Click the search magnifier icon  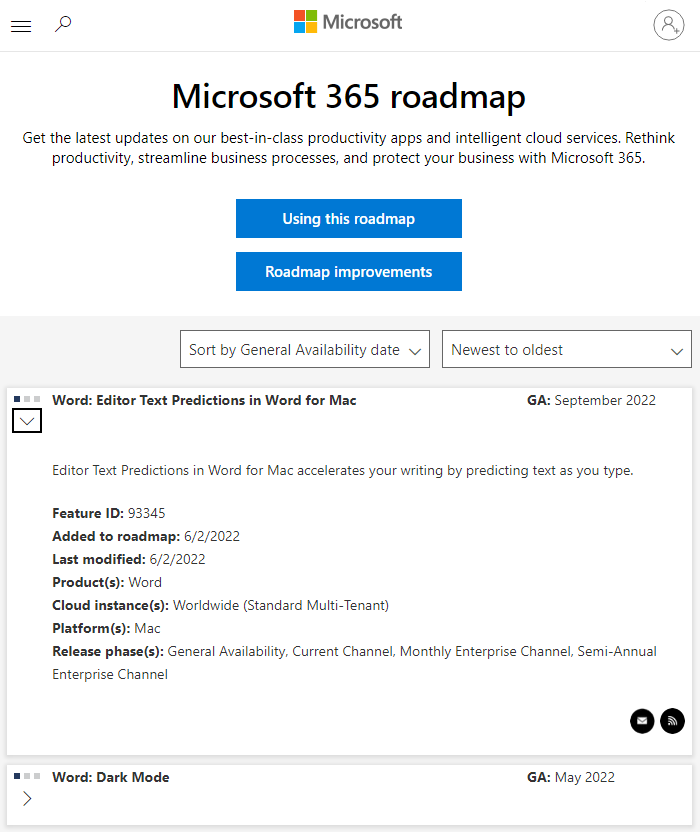[x=63, y=24]
